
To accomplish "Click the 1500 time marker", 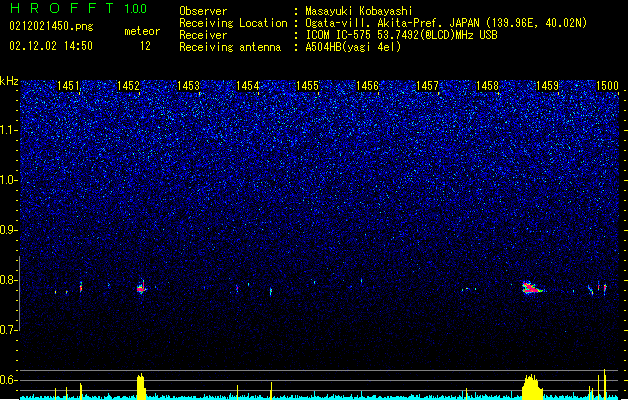I will [x=607, y=86].
